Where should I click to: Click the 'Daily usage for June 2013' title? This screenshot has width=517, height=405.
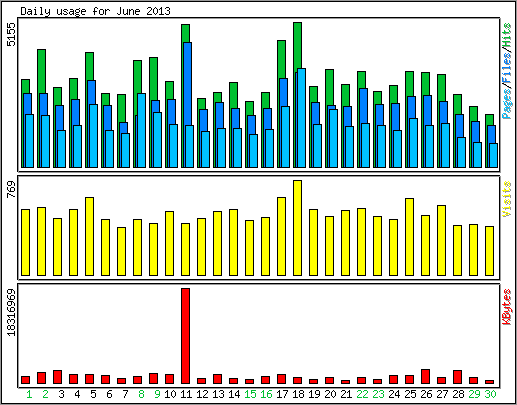coord(95,11)
